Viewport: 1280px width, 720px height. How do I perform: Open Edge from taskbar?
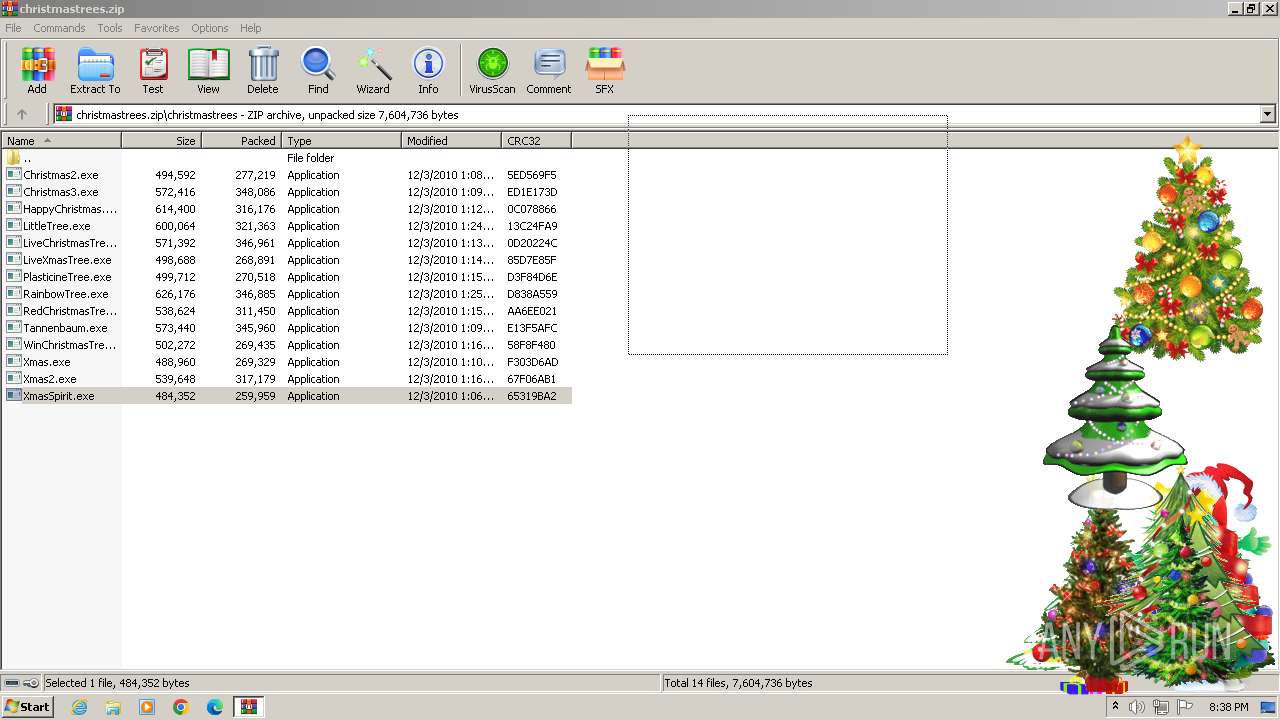pyautogui.click(x=215, y=707)
